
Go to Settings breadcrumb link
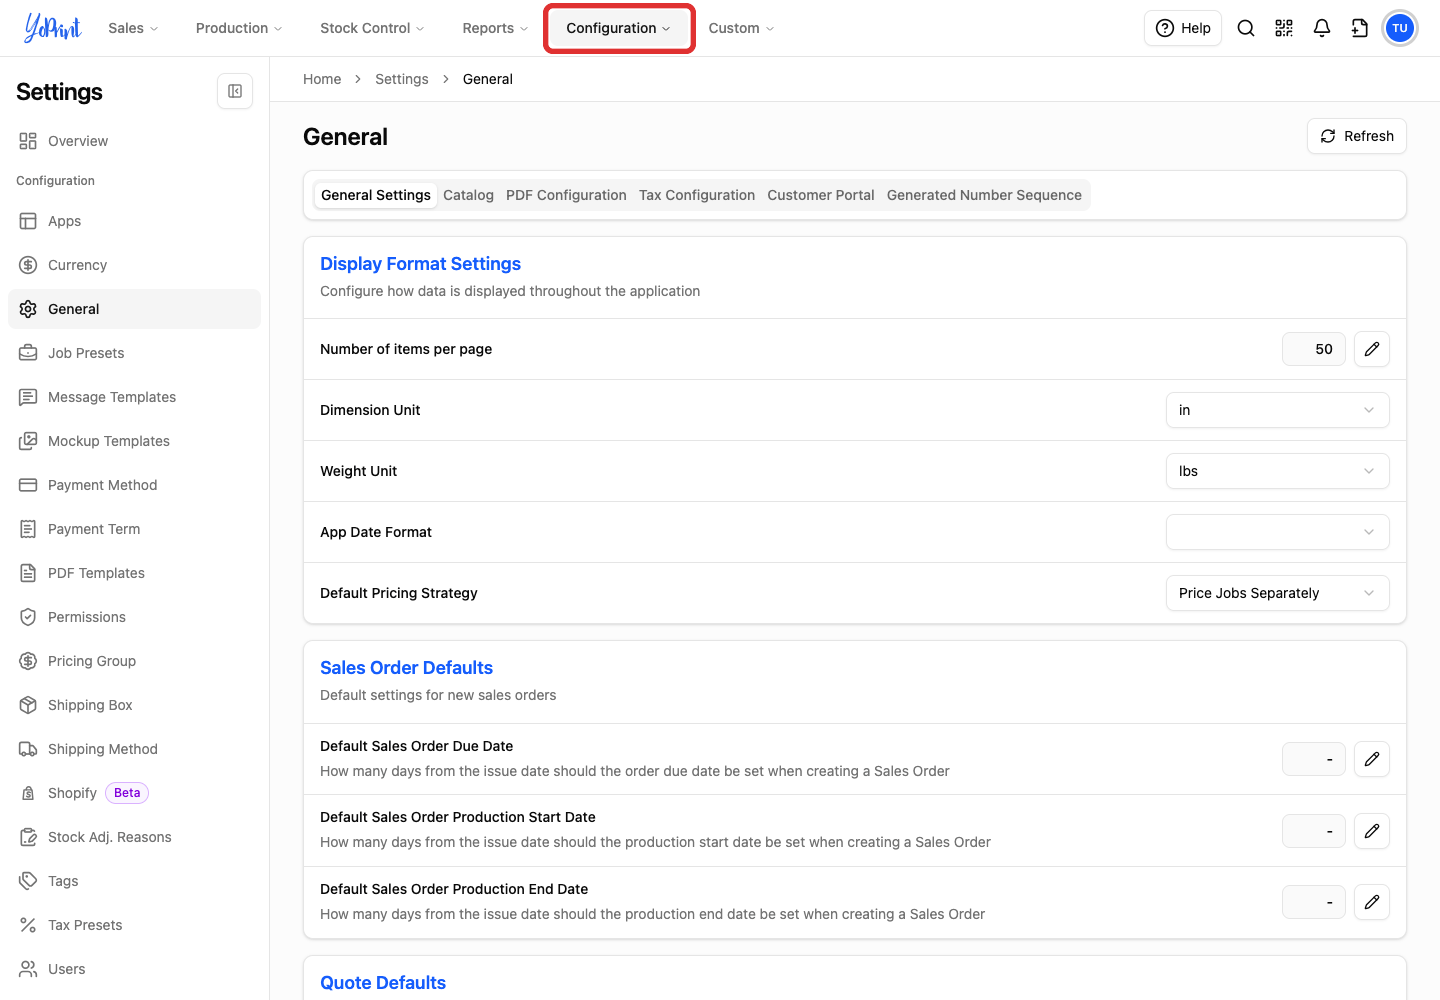[x=402, y=79]
